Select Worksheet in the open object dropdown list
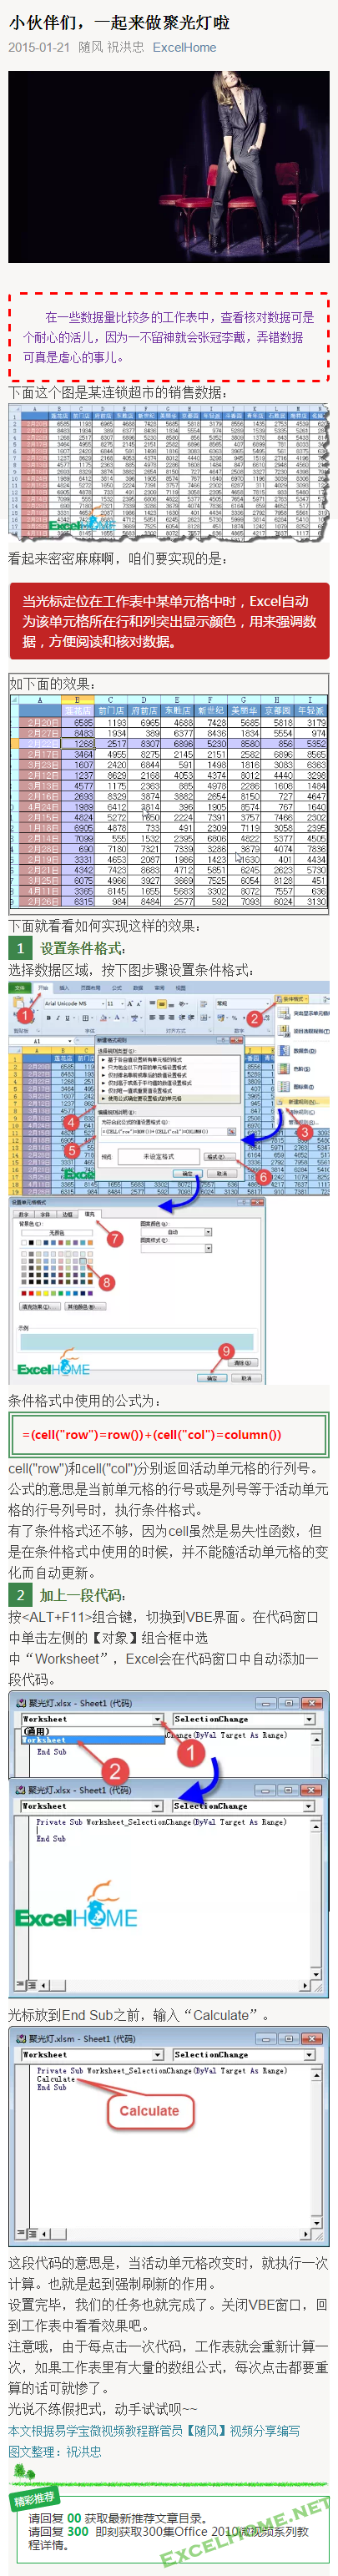338x2576 pixels. (x=92, y=1740)
